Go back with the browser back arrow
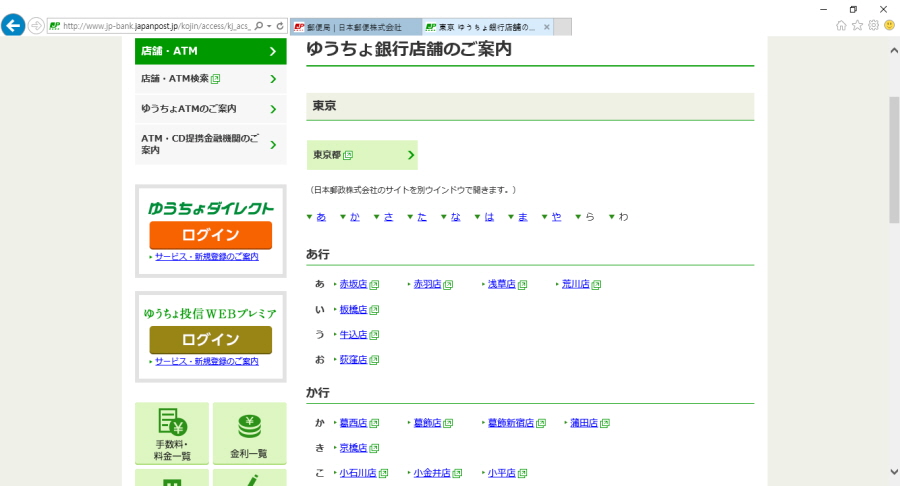Screen dimensions: 900x486 pos(13,26)
